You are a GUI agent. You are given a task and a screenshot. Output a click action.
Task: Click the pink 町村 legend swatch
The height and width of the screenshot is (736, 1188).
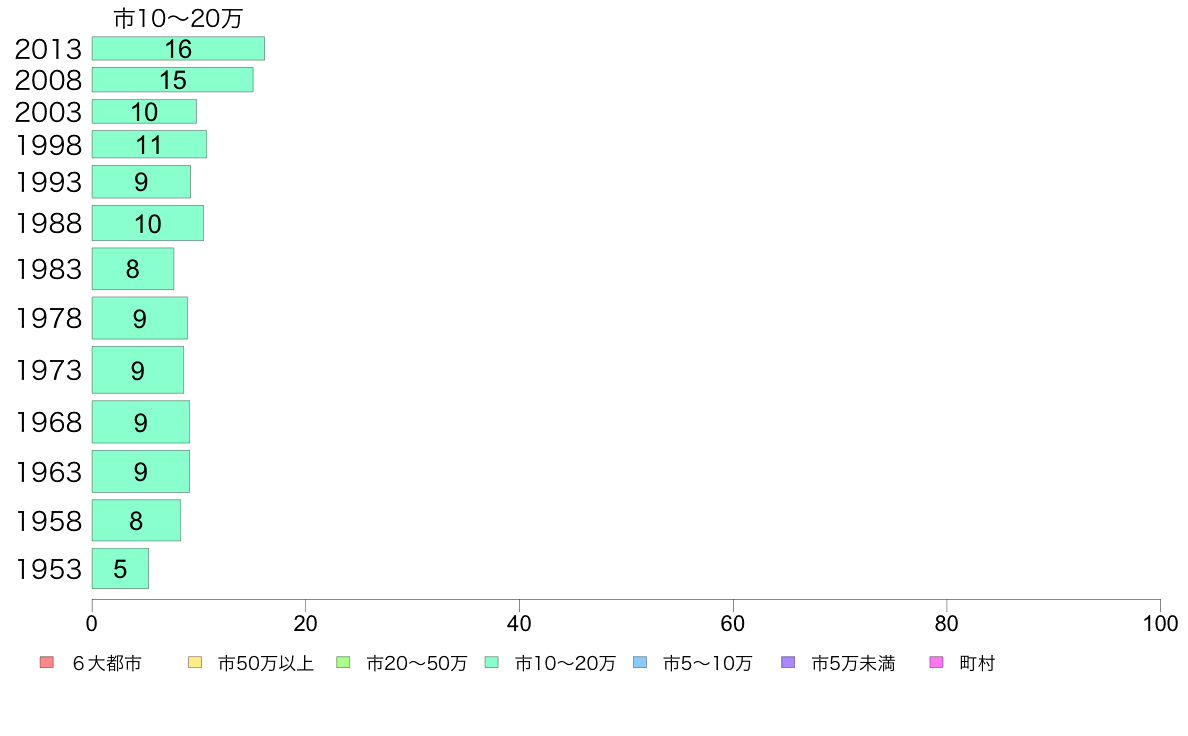pyautogui.click(x=936, y=662)
